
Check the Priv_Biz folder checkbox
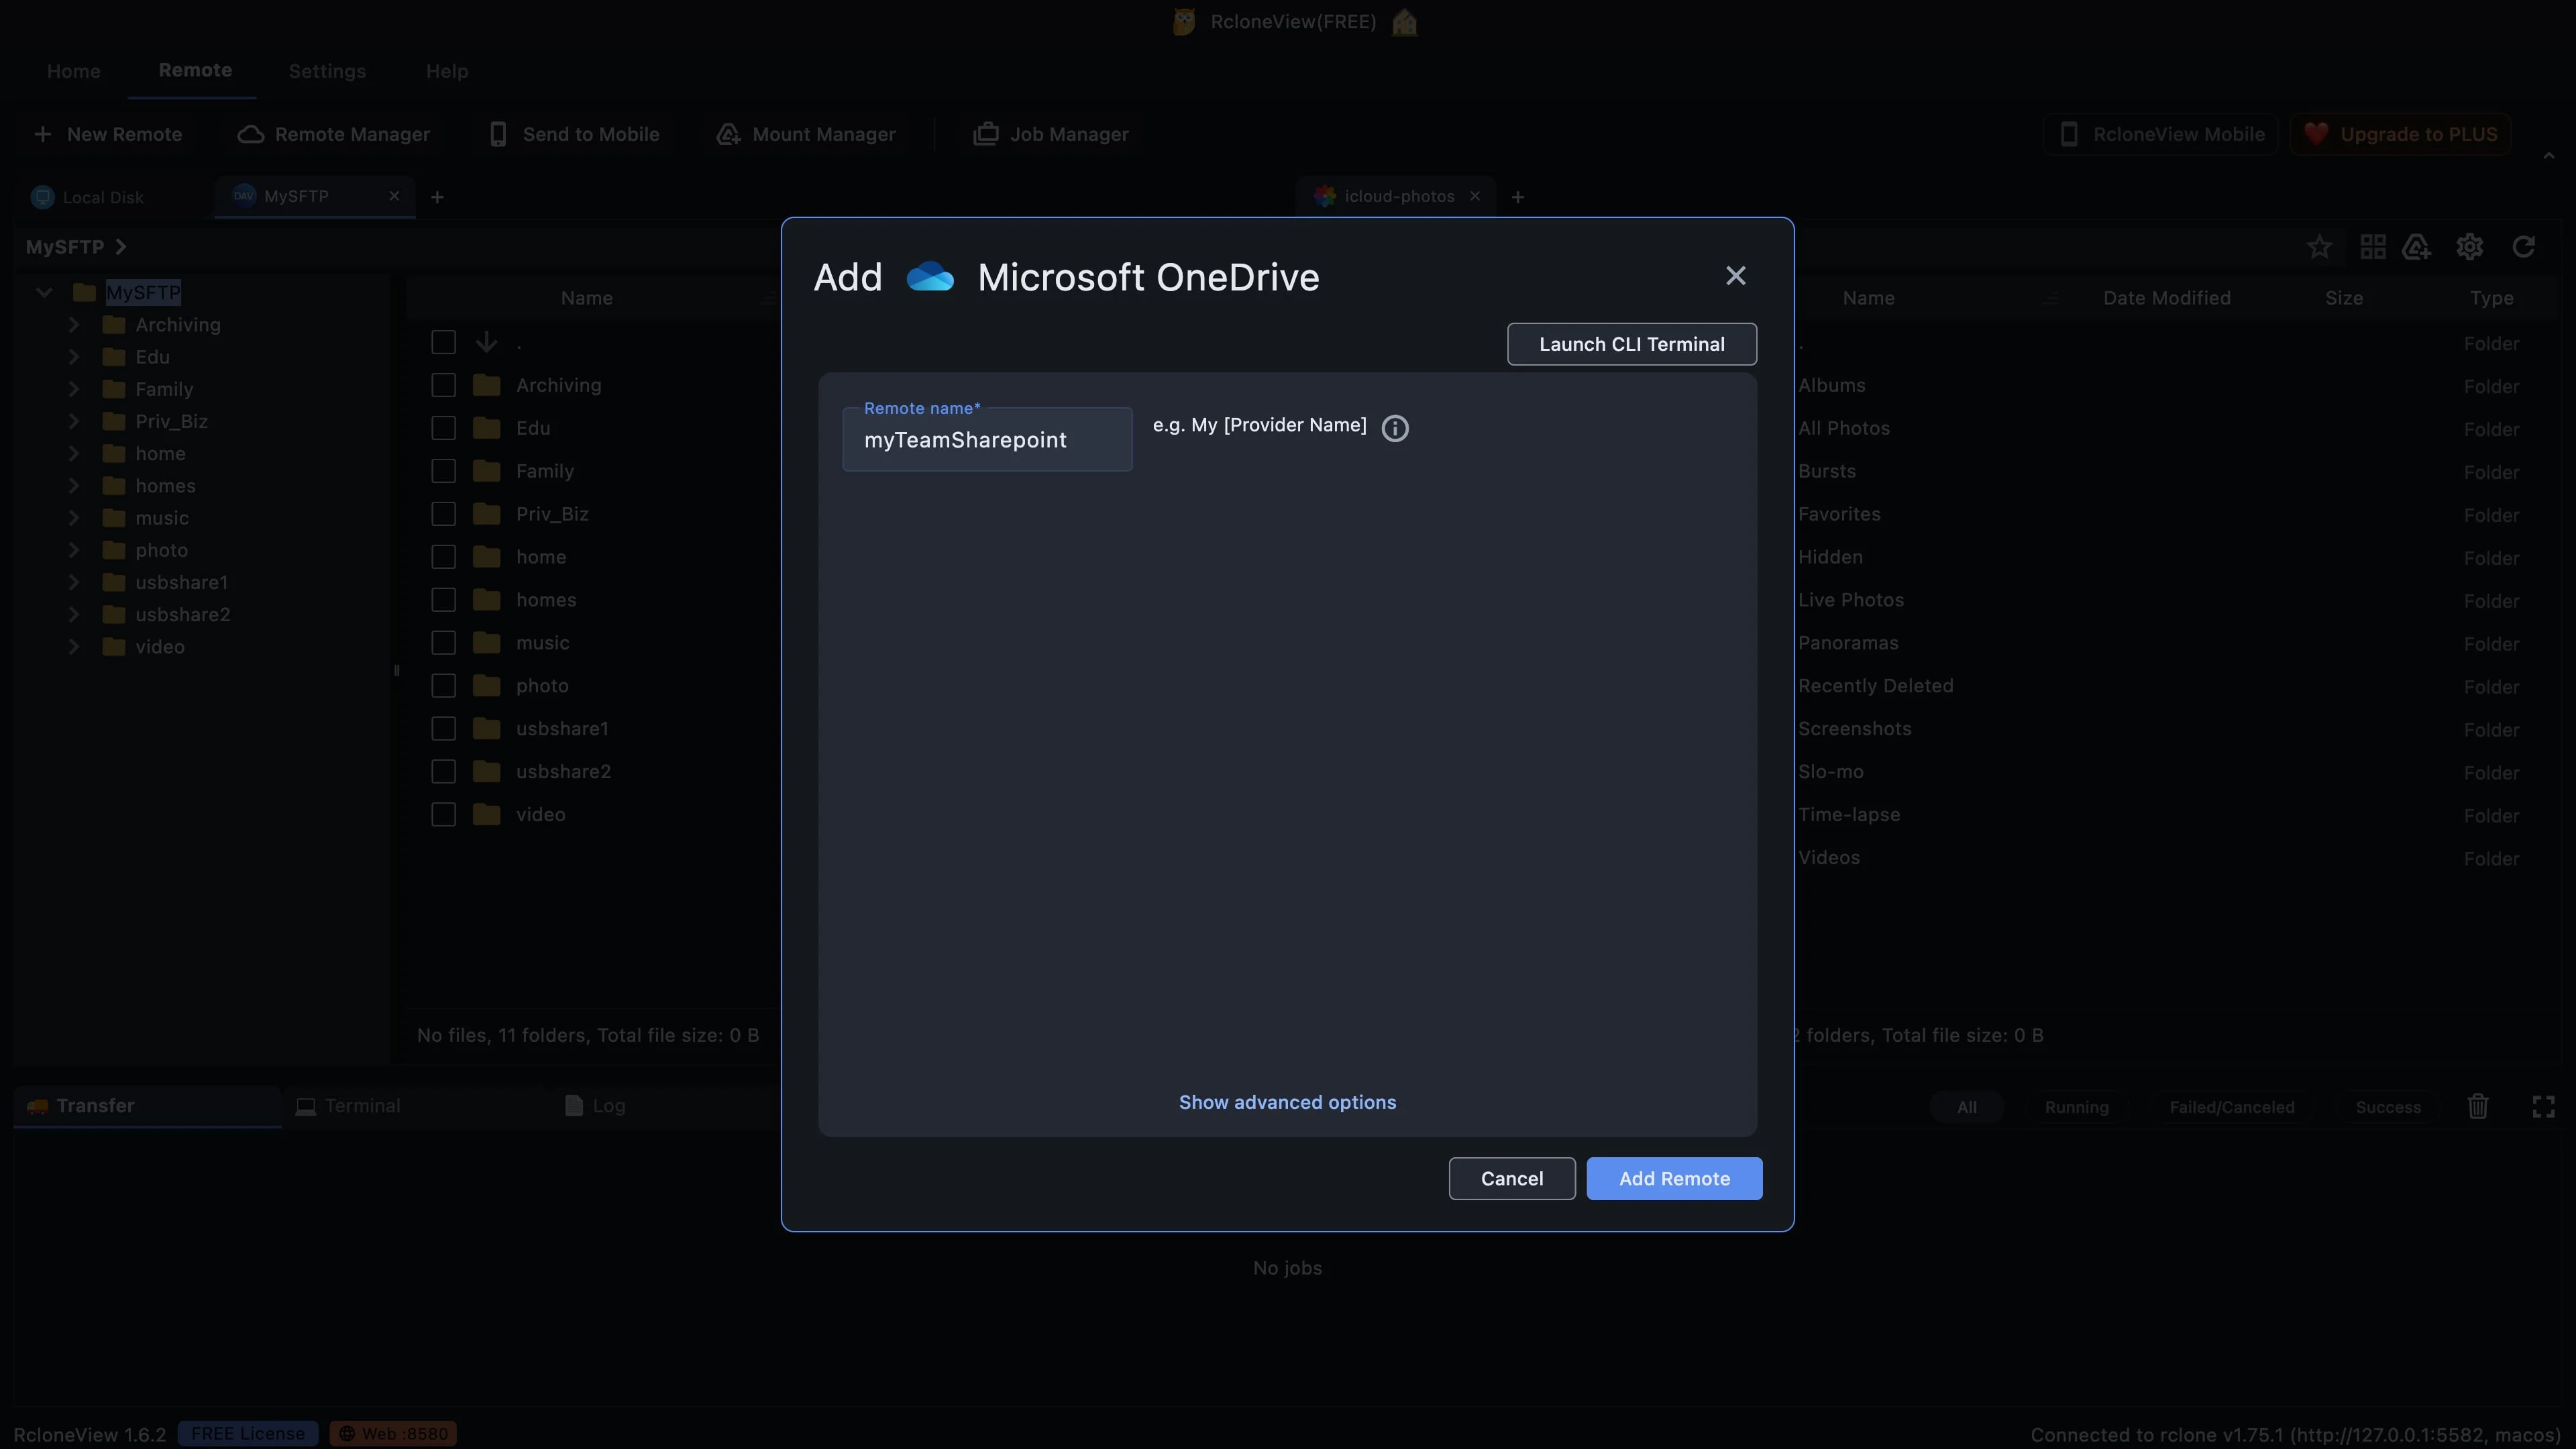pyautogui.click(x=444, y=514)
